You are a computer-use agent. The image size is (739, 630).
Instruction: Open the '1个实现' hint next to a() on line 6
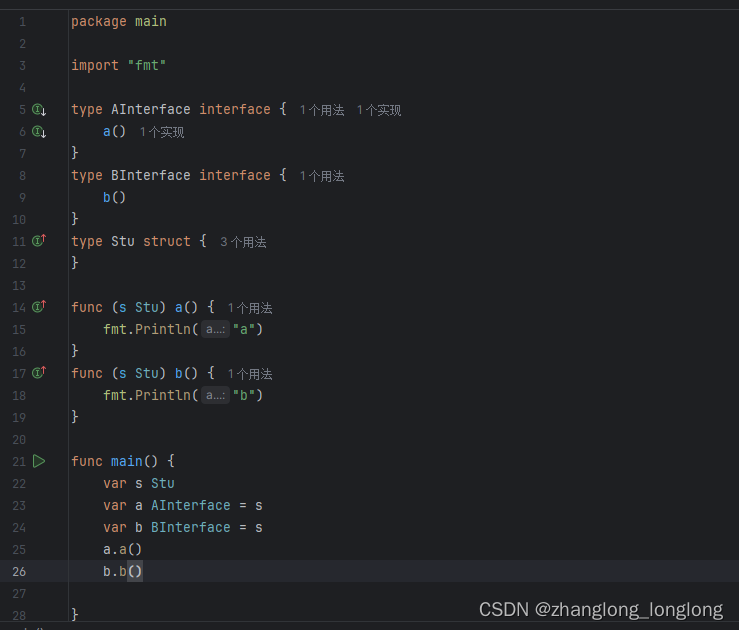click(x=162, y=132)
